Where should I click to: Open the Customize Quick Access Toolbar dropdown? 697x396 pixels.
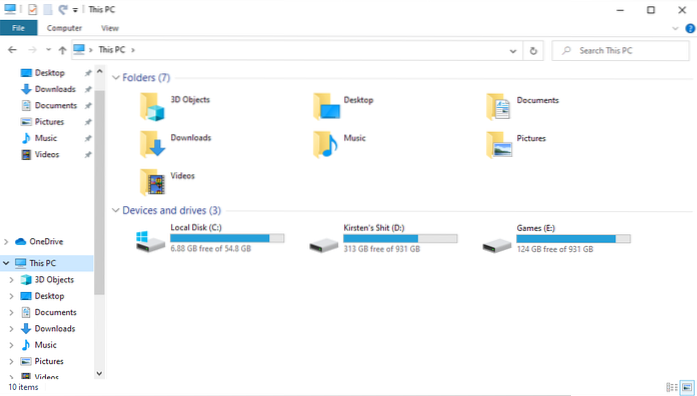click(x=75, y=10)
